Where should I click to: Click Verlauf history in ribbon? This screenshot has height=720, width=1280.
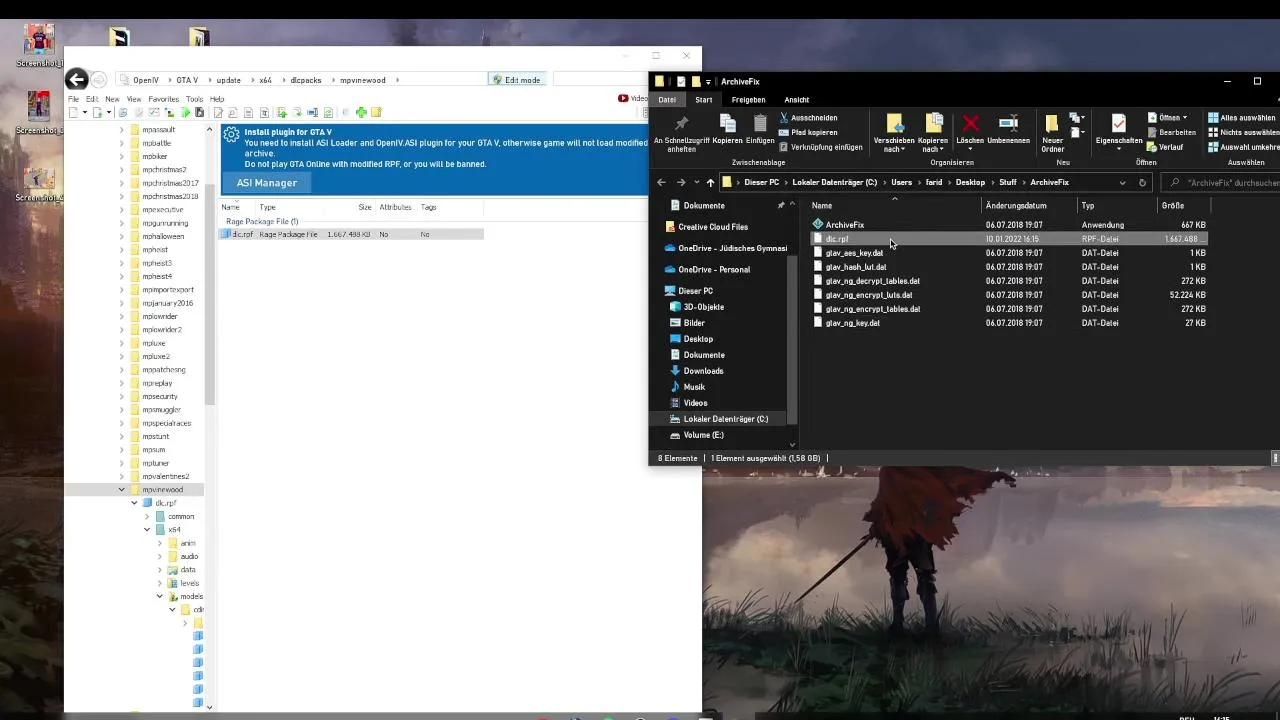pyautogui.click(x=1165, y=147)
